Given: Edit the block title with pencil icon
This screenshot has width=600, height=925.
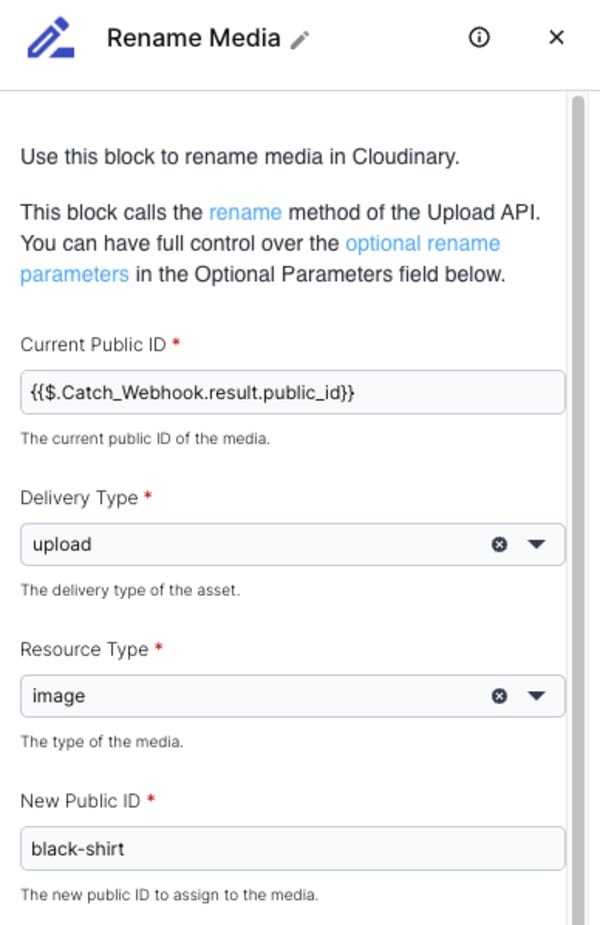Looking at the screenshot, I should [x=300, y=40].
